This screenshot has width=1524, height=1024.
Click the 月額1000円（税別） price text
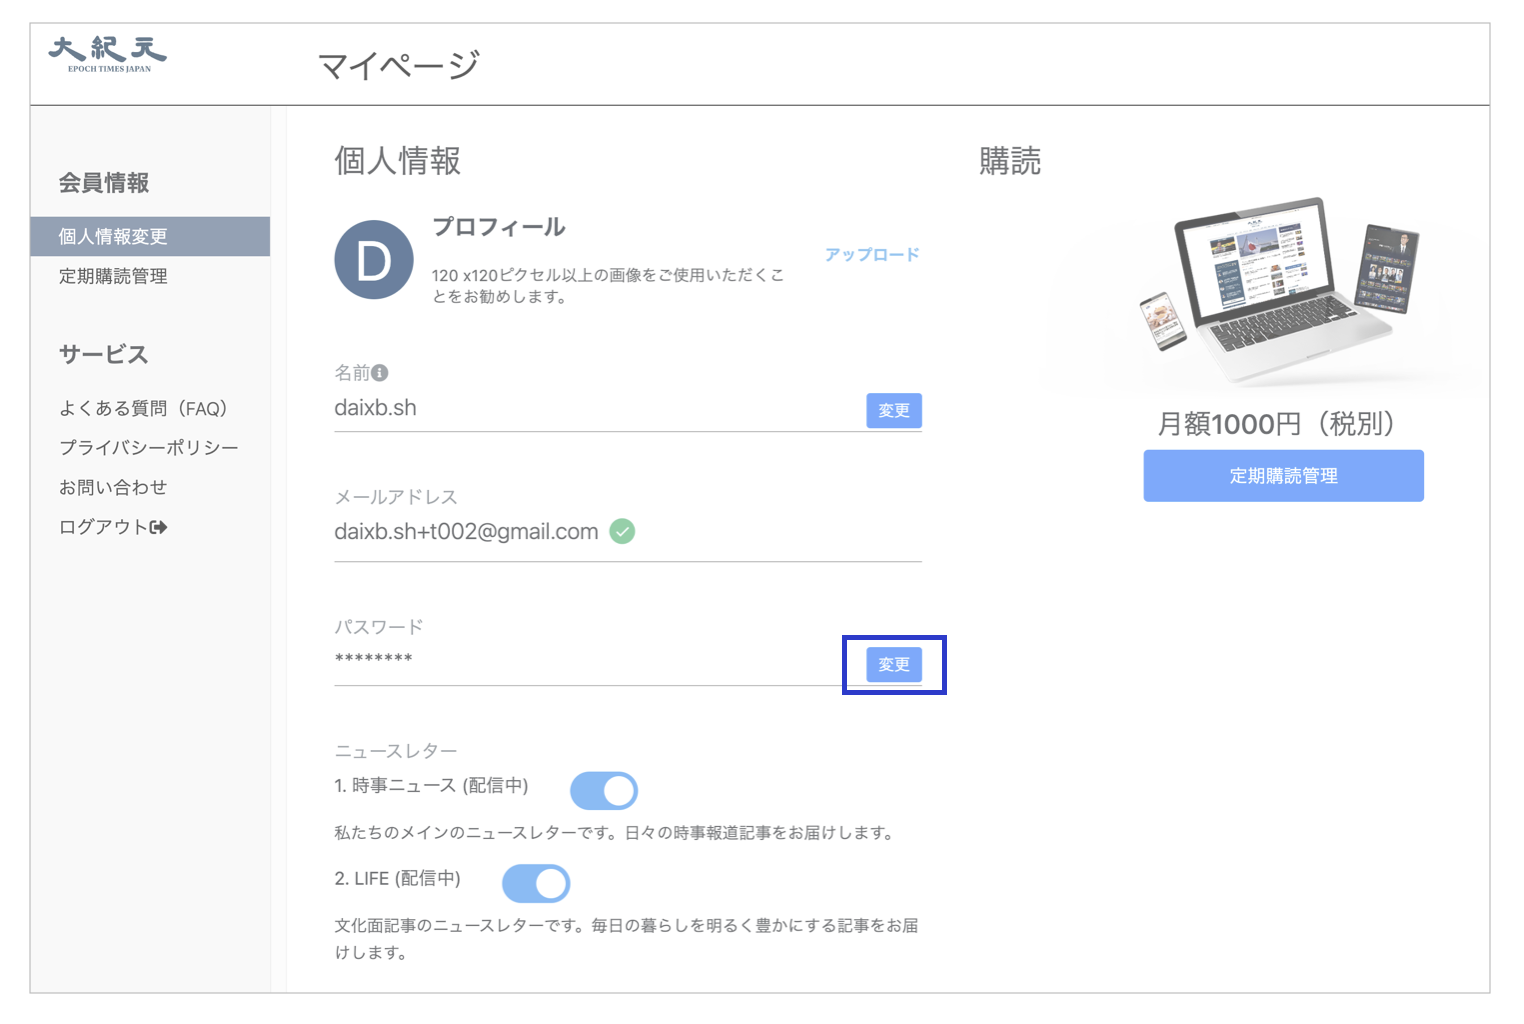[x=1276, y=424]
